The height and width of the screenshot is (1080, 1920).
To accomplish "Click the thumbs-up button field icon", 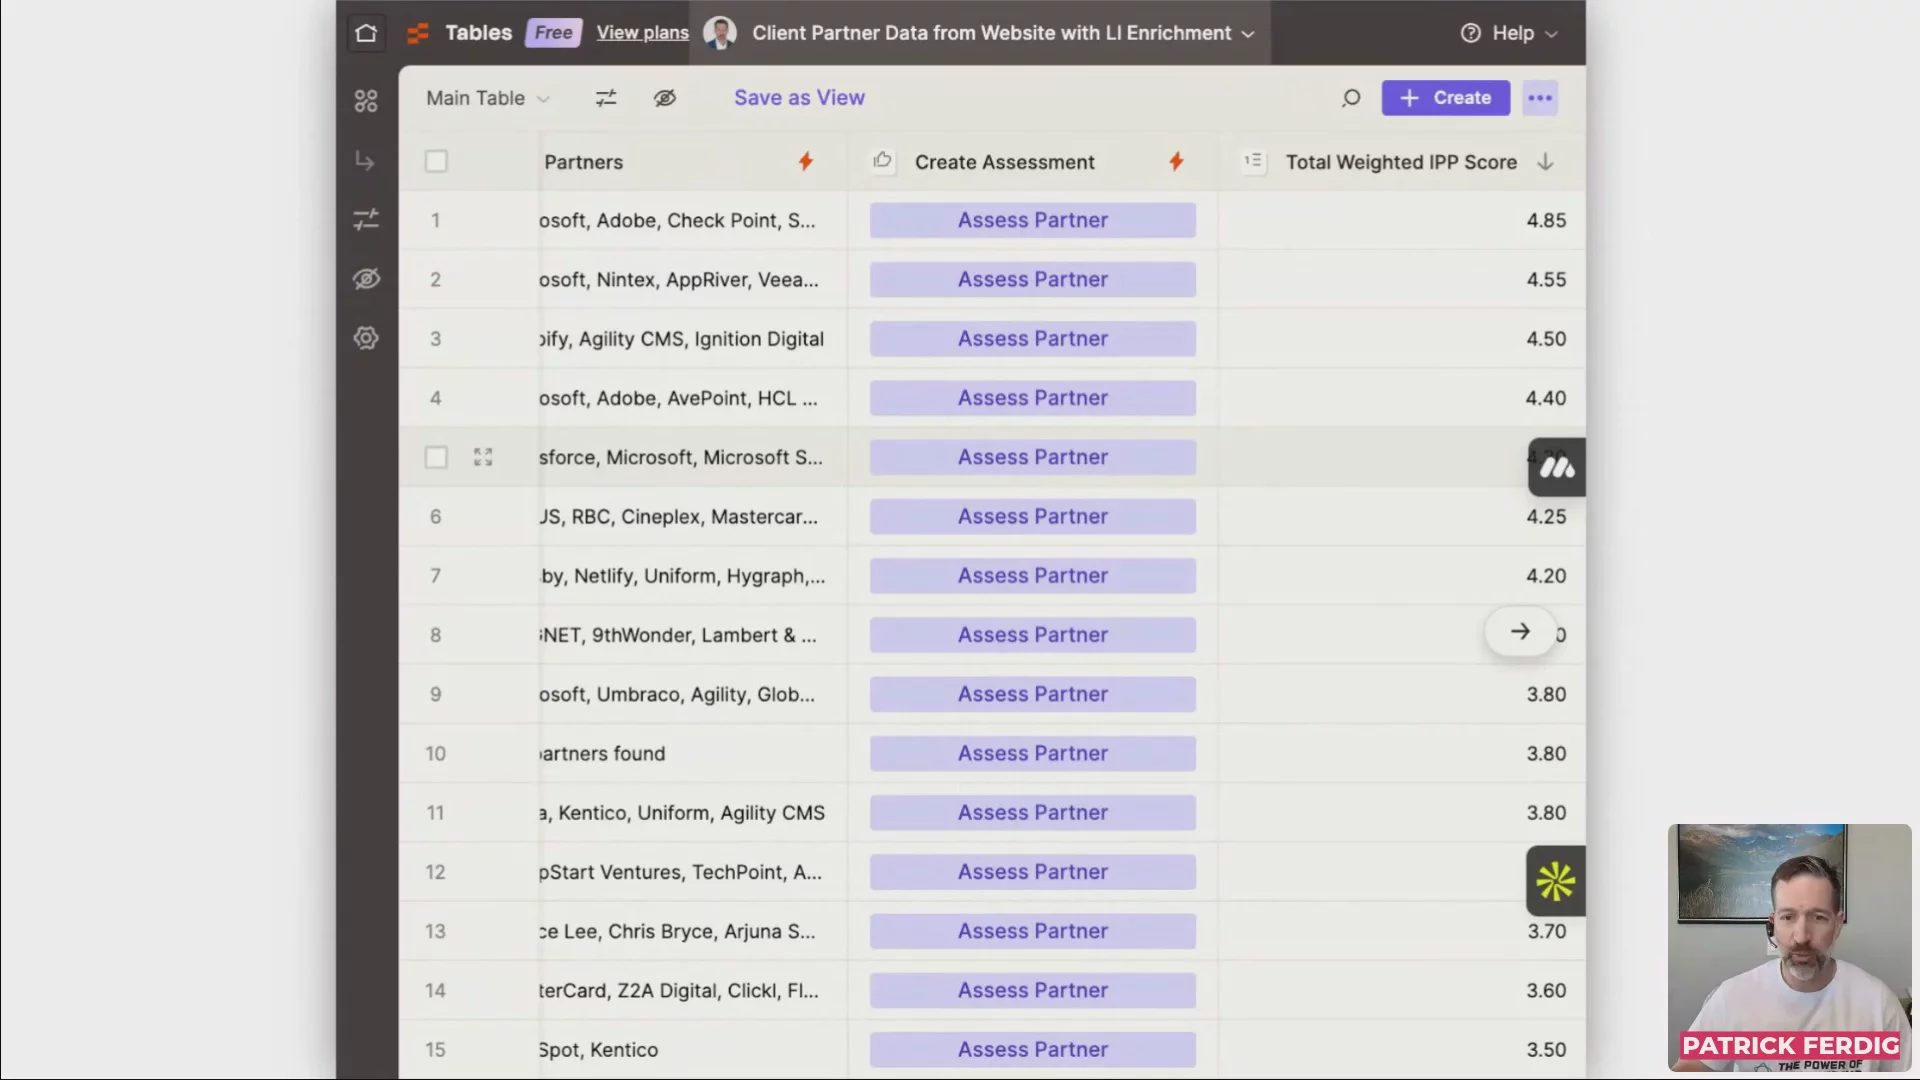I will coord(883,161).
